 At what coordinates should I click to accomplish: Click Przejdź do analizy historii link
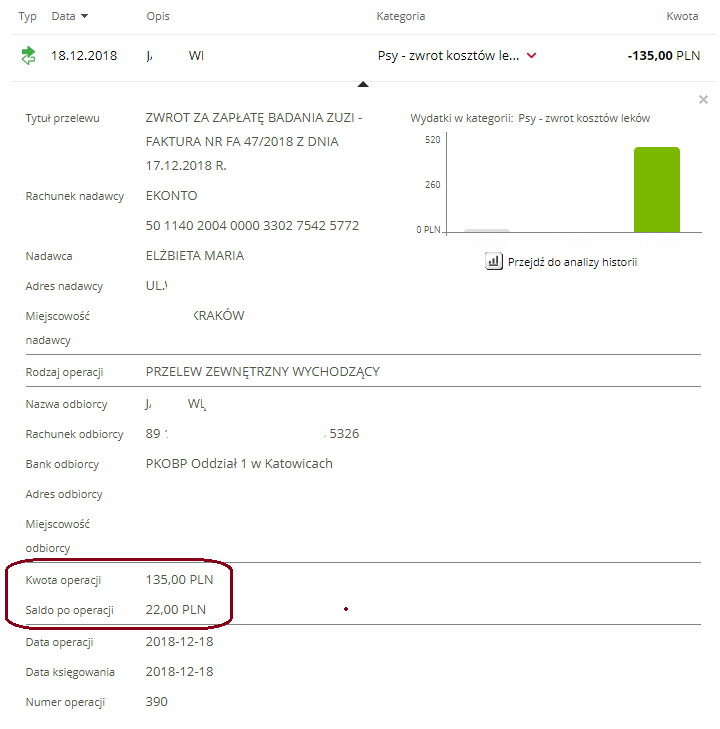pyautogui.click(x=572, y=262)
